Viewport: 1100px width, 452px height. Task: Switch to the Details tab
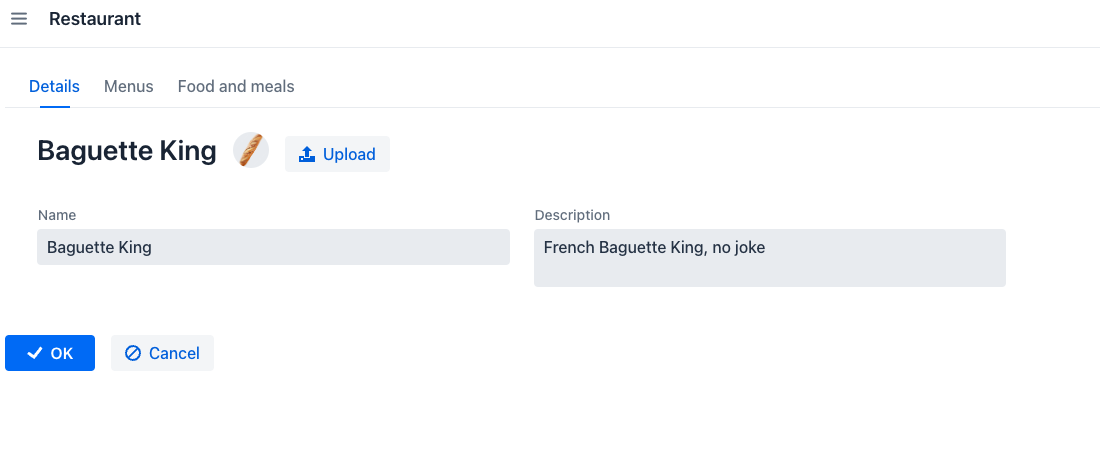(x=55, y=87)
